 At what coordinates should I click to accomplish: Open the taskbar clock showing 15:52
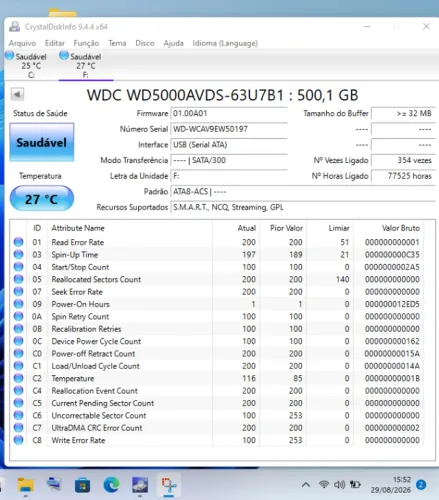[390, 485]
